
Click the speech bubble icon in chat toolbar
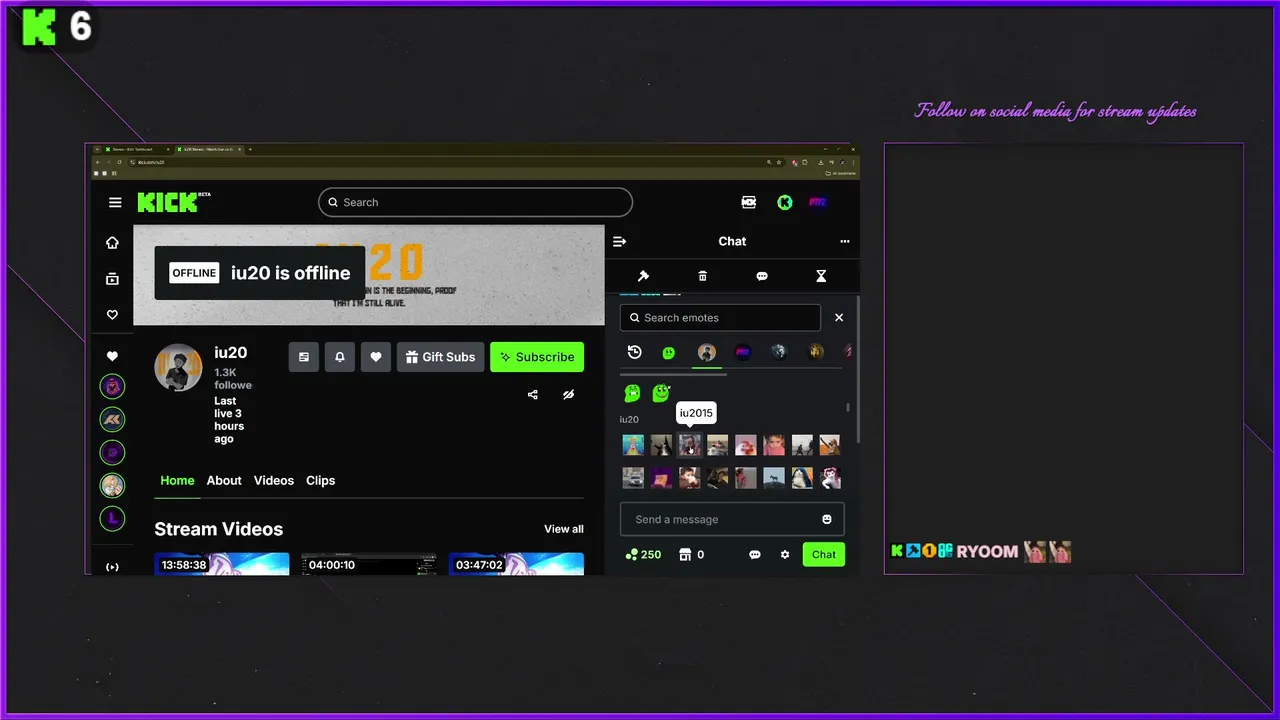point(762,276)
